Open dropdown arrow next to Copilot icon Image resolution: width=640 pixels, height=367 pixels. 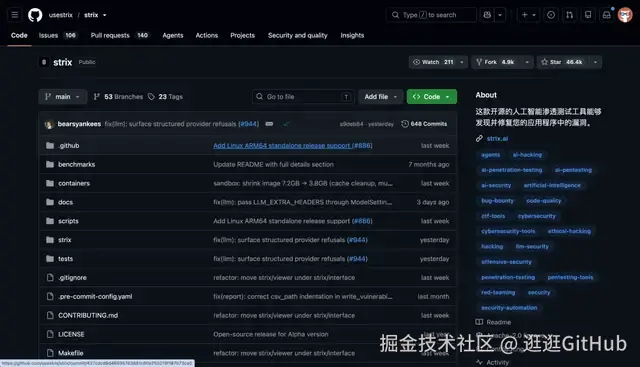(500, 15)
